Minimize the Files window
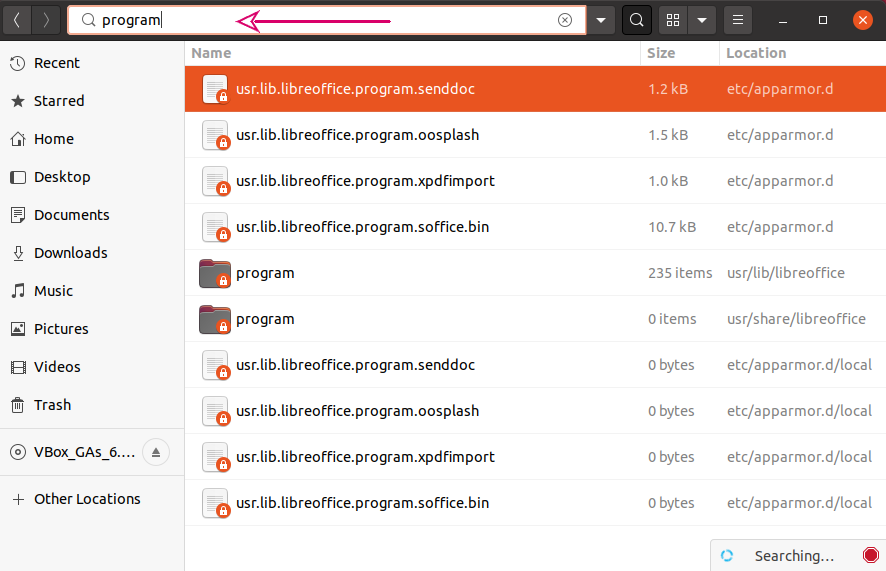The width and height of the screenshot is (886, 571). pos(783,20)
